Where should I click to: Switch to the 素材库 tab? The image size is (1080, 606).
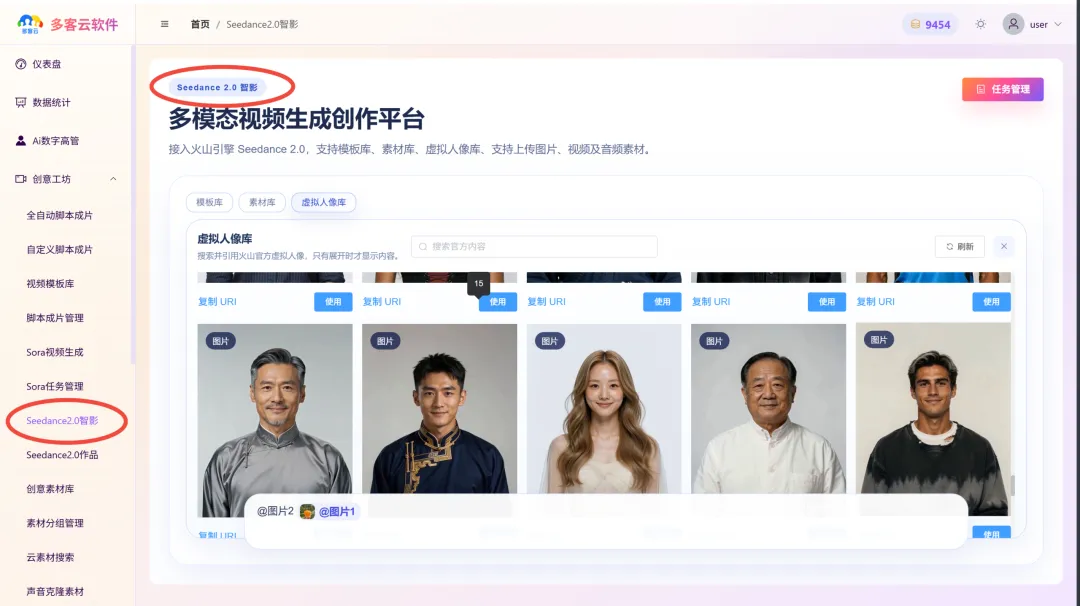(x=262, y=202)
